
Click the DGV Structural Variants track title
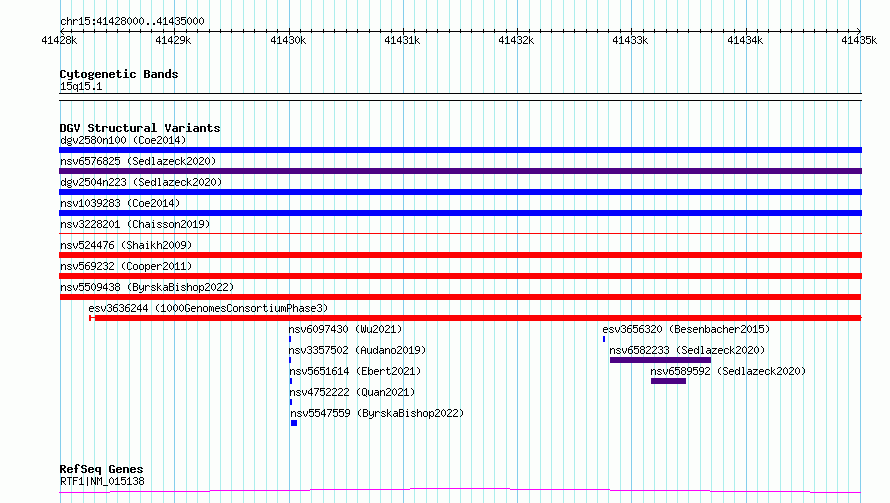[x=140, y=128]
